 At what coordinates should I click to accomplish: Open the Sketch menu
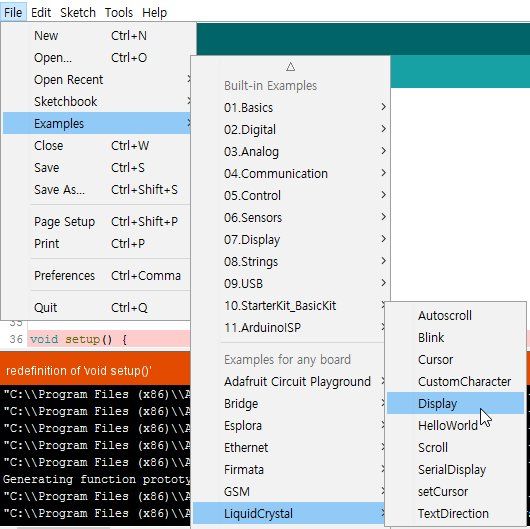coord(78,13)
